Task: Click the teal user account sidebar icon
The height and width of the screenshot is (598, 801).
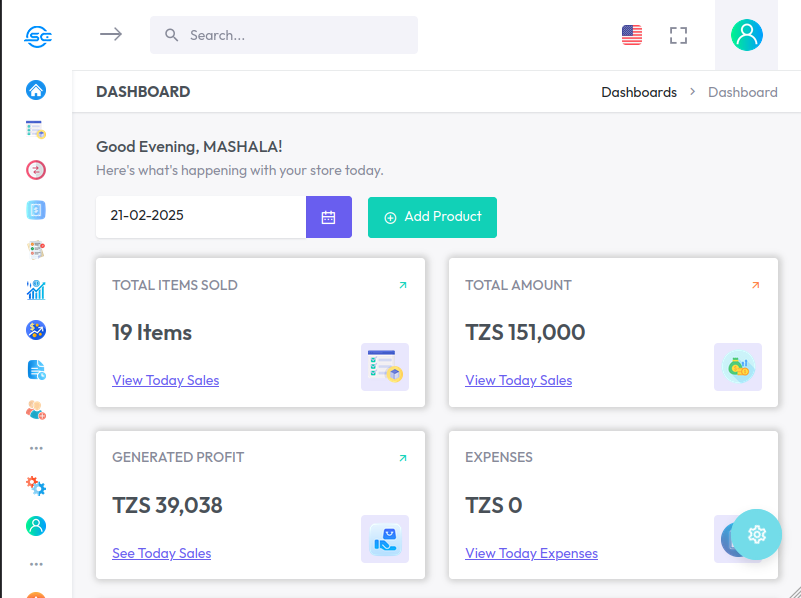Action: [36, 525]
